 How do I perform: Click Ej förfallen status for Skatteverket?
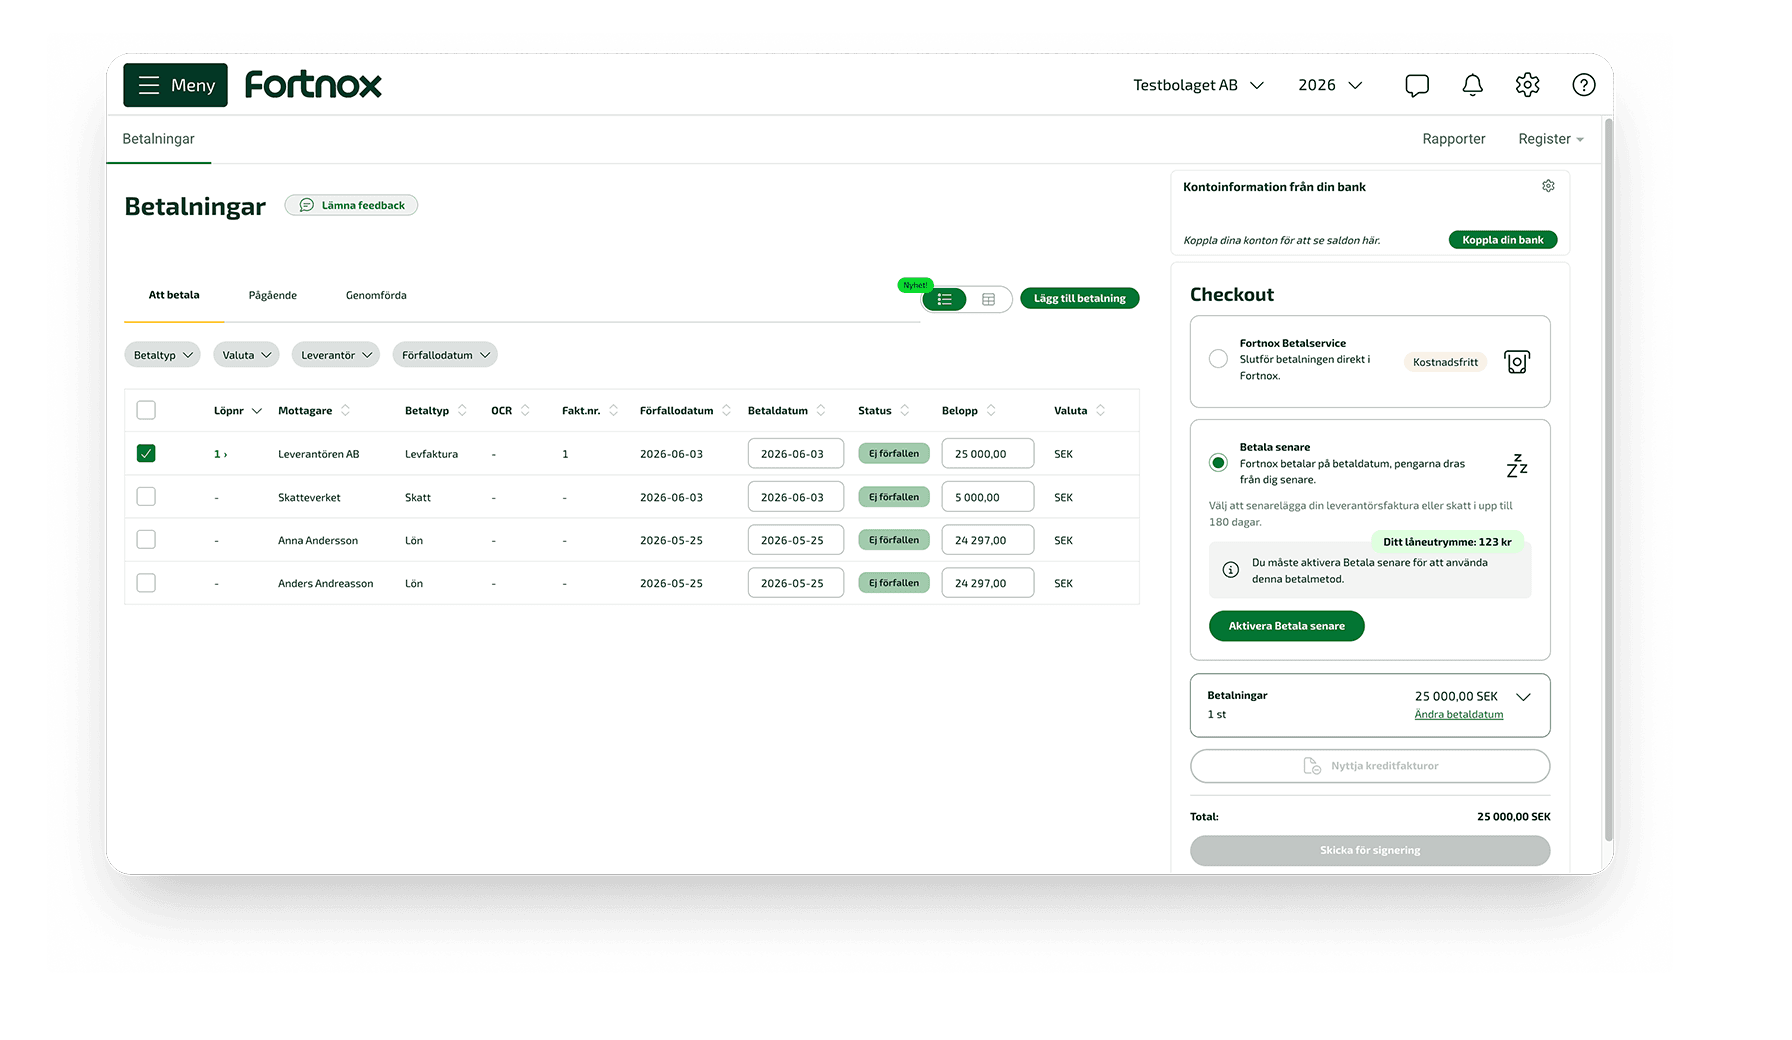coord(894,496)
